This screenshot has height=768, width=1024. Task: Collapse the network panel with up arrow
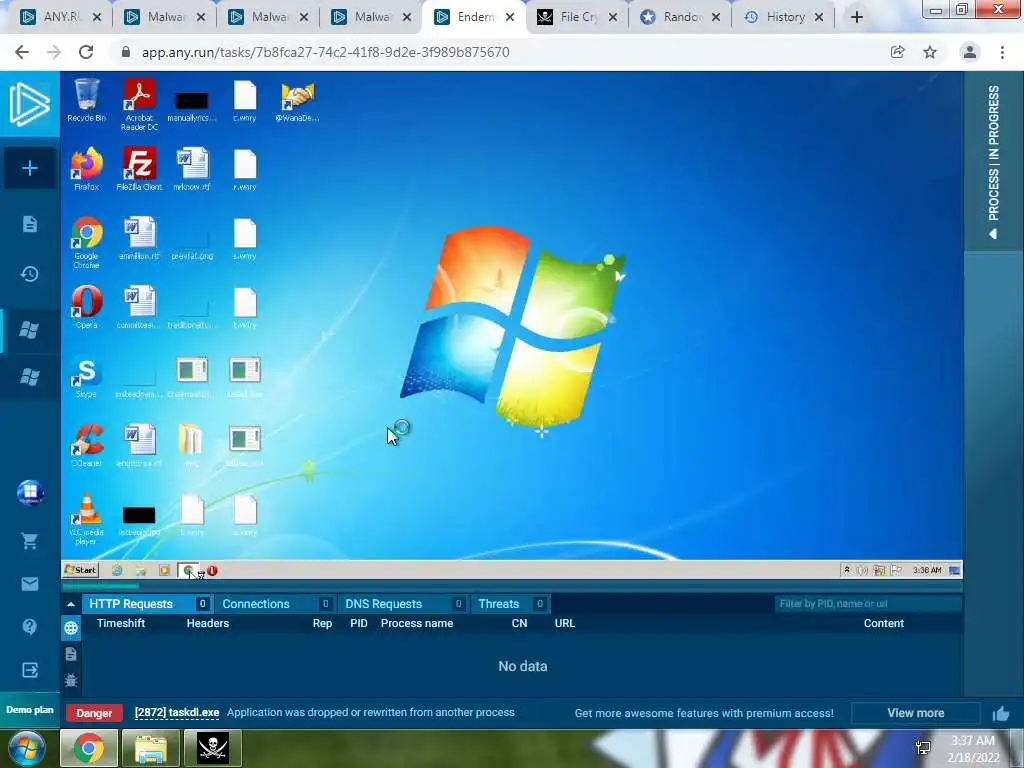point(71,604)
